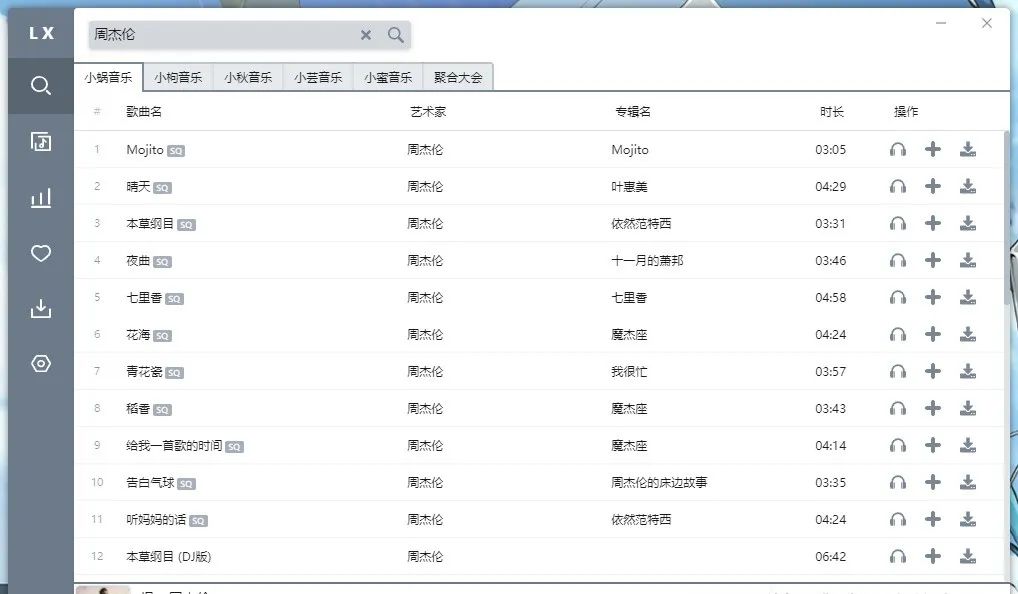1018x594 pixels.
Task: Open the song list library icon
Action: [x=40, y=142]
